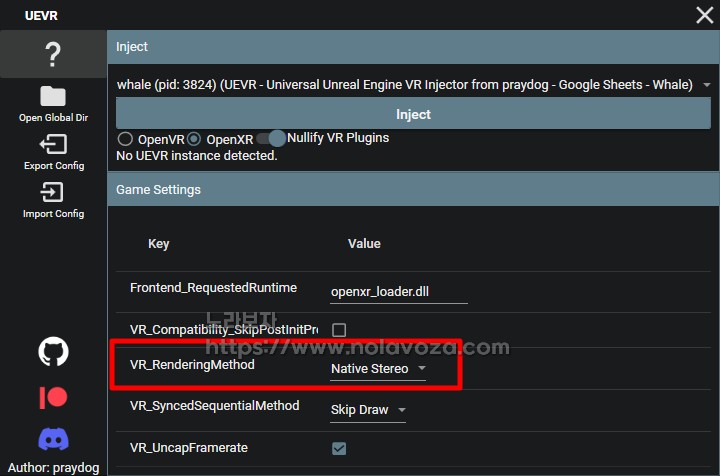Select the VR_RenderingMethod key label
The height and width of the screenshot is (476, 720).
click(192, 365)
